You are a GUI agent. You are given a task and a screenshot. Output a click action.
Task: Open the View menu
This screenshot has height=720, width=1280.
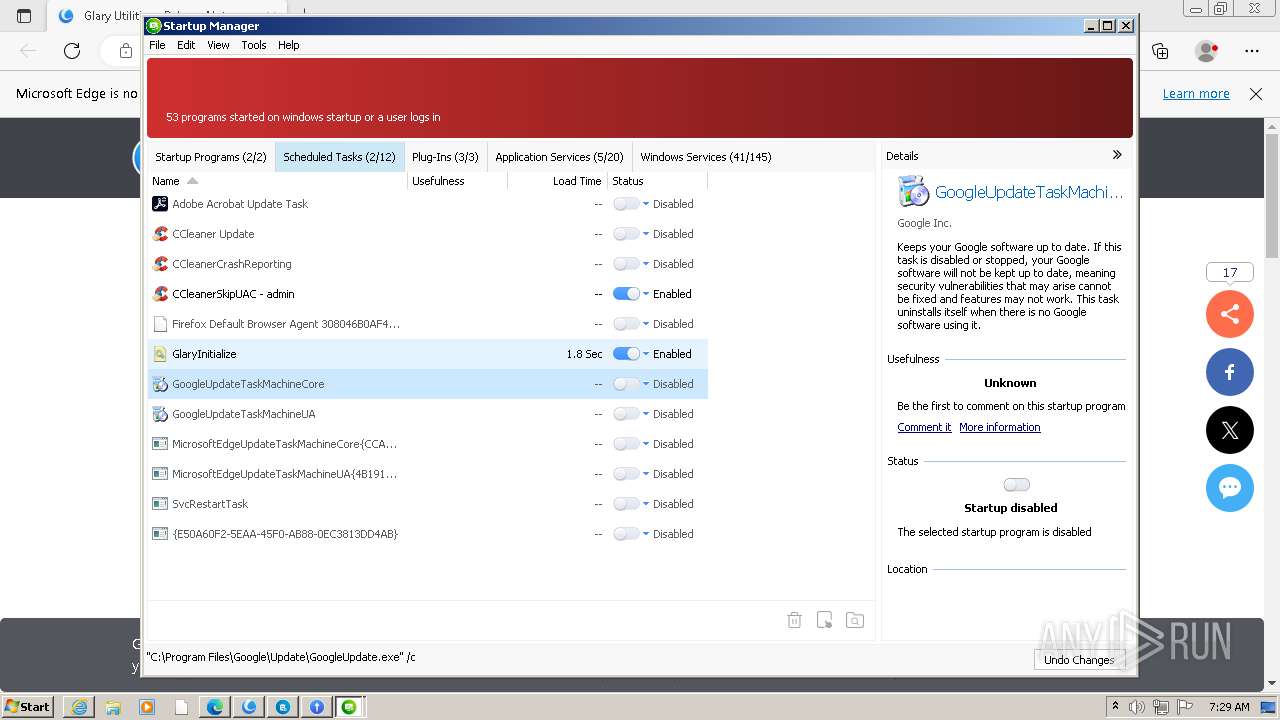click(x=218, y=45)
